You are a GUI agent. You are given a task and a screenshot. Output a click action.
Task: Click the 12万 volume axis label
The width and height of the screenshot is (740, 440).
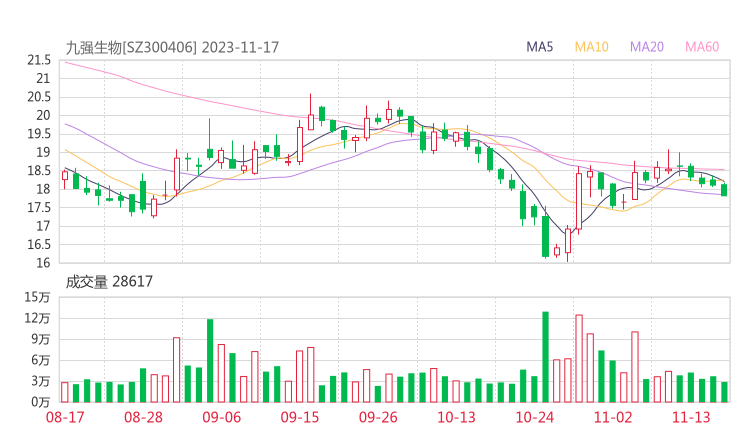37,318
